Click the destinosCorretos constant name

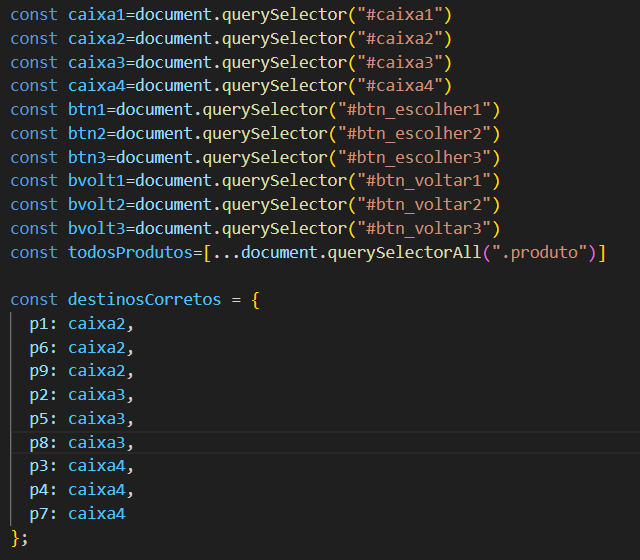pyautogui.click(x=144, y=300)
